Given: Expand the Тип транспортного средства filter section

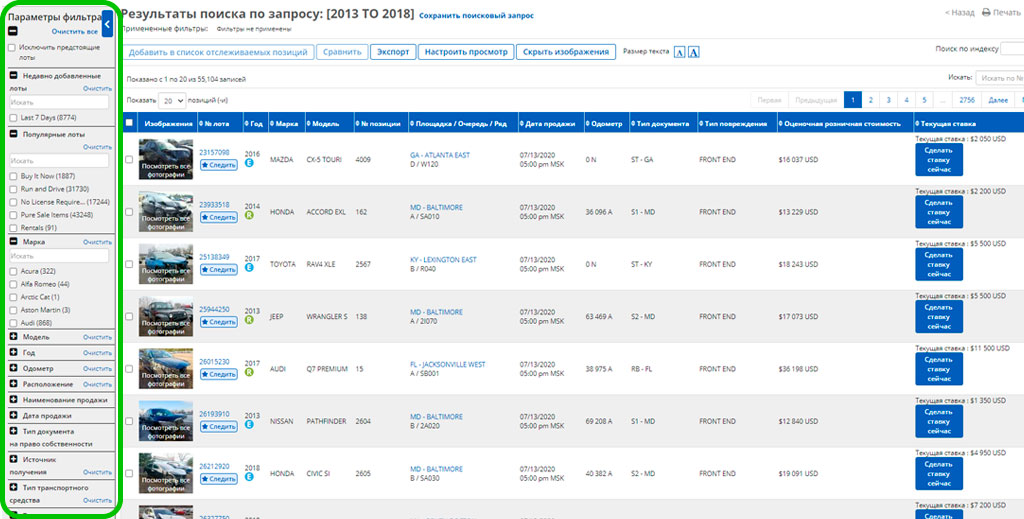Looking at the screenshot, I should click(14, 488).
